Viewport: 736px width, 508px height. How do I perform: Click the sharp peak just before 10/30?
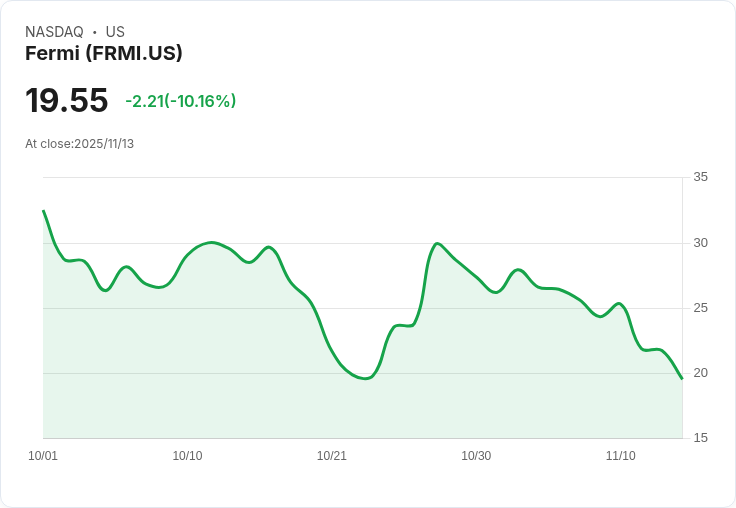pyautogui.click(x=437, y=243)
